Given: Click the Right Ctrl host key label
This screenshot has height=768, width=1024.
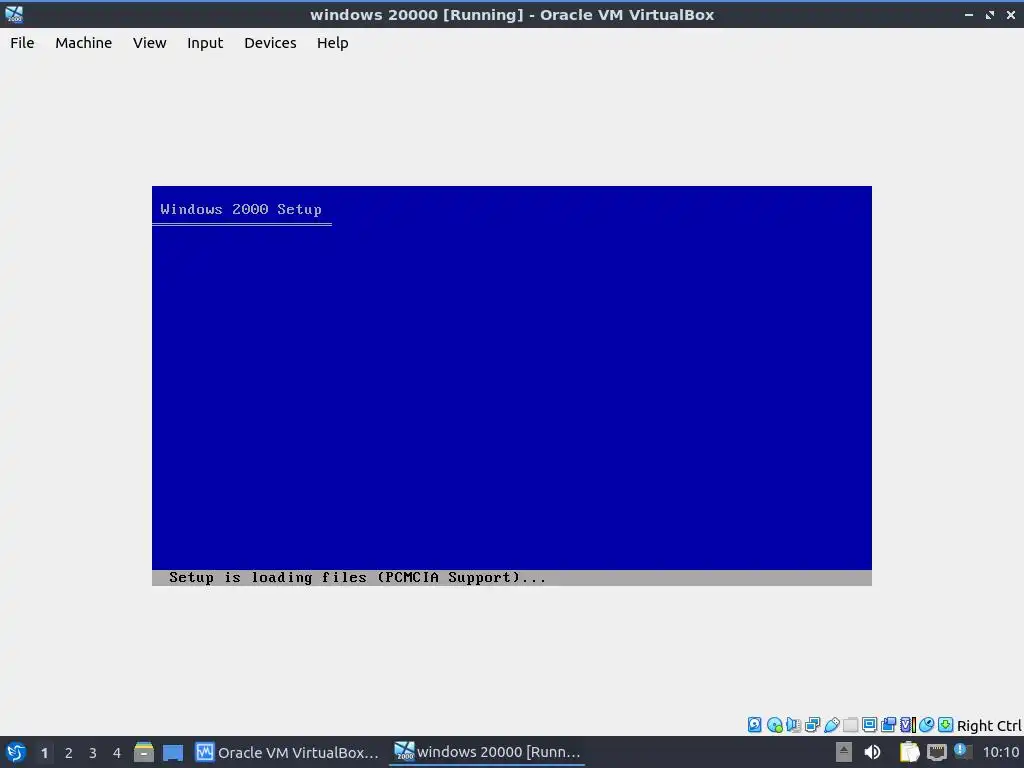Looking at the screenshot, I should [989, 726].
